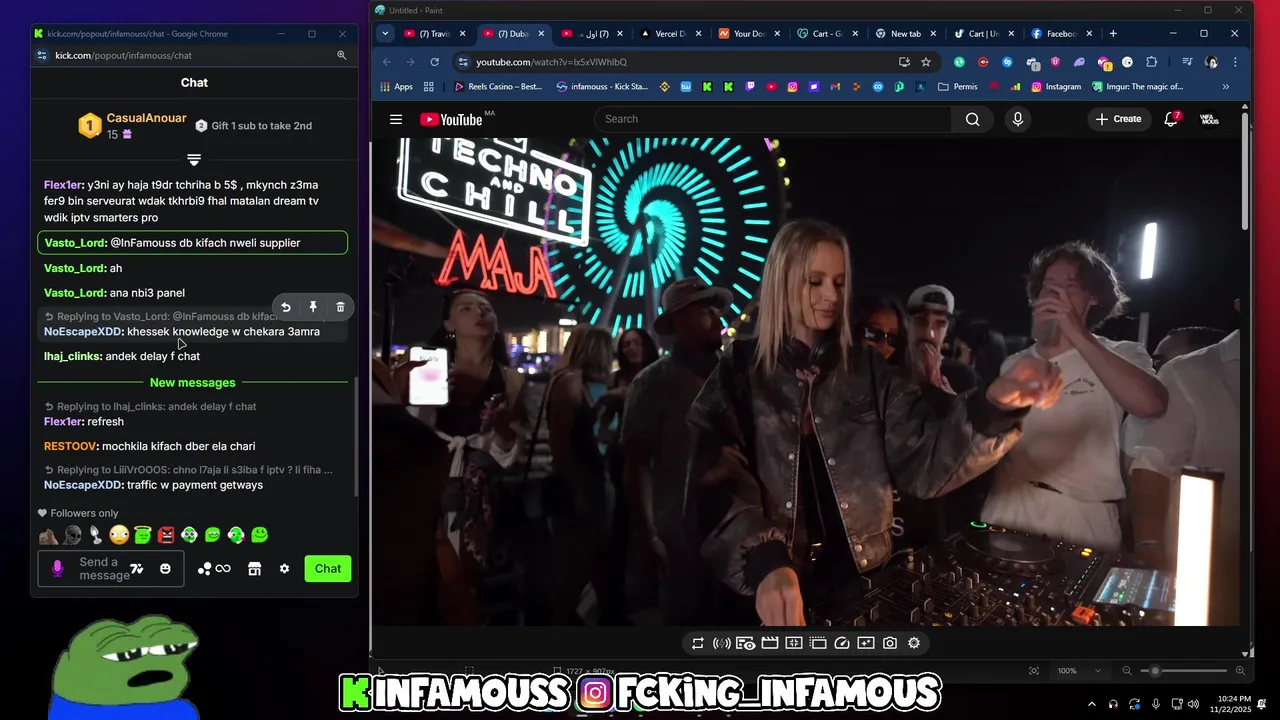Click the CasualAnouar leaderboard username
Image resolution: width=1280 pixels, height=720 pixels.
[146, 118]
